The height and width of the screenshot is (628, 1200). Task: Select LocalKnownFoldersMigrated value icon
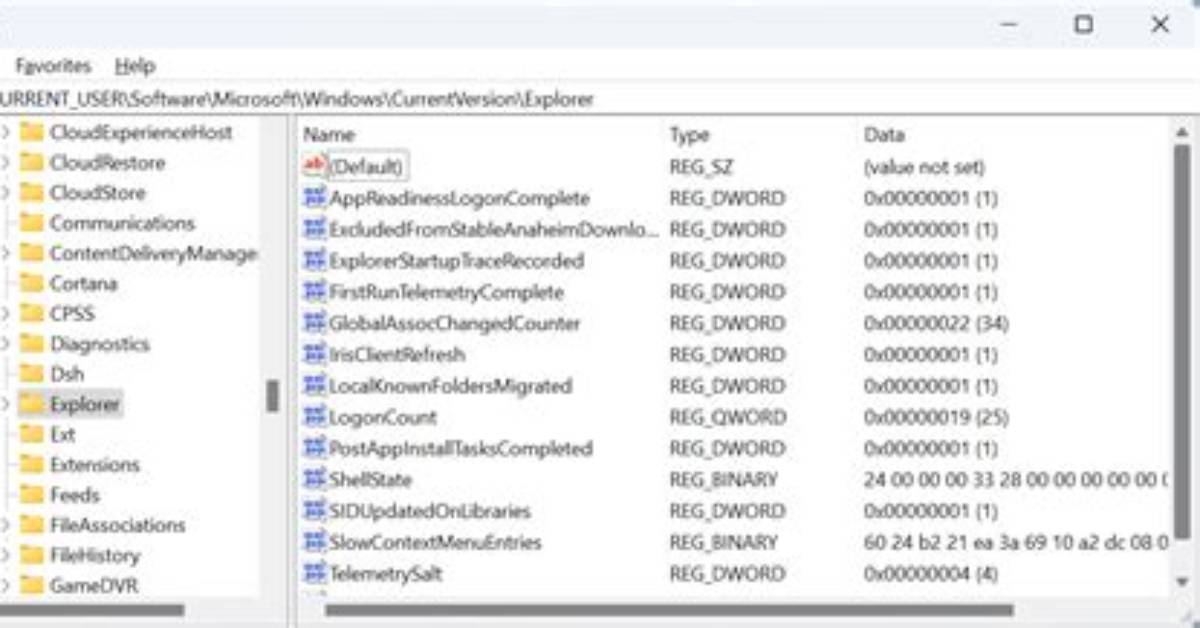tap(315, 385)
